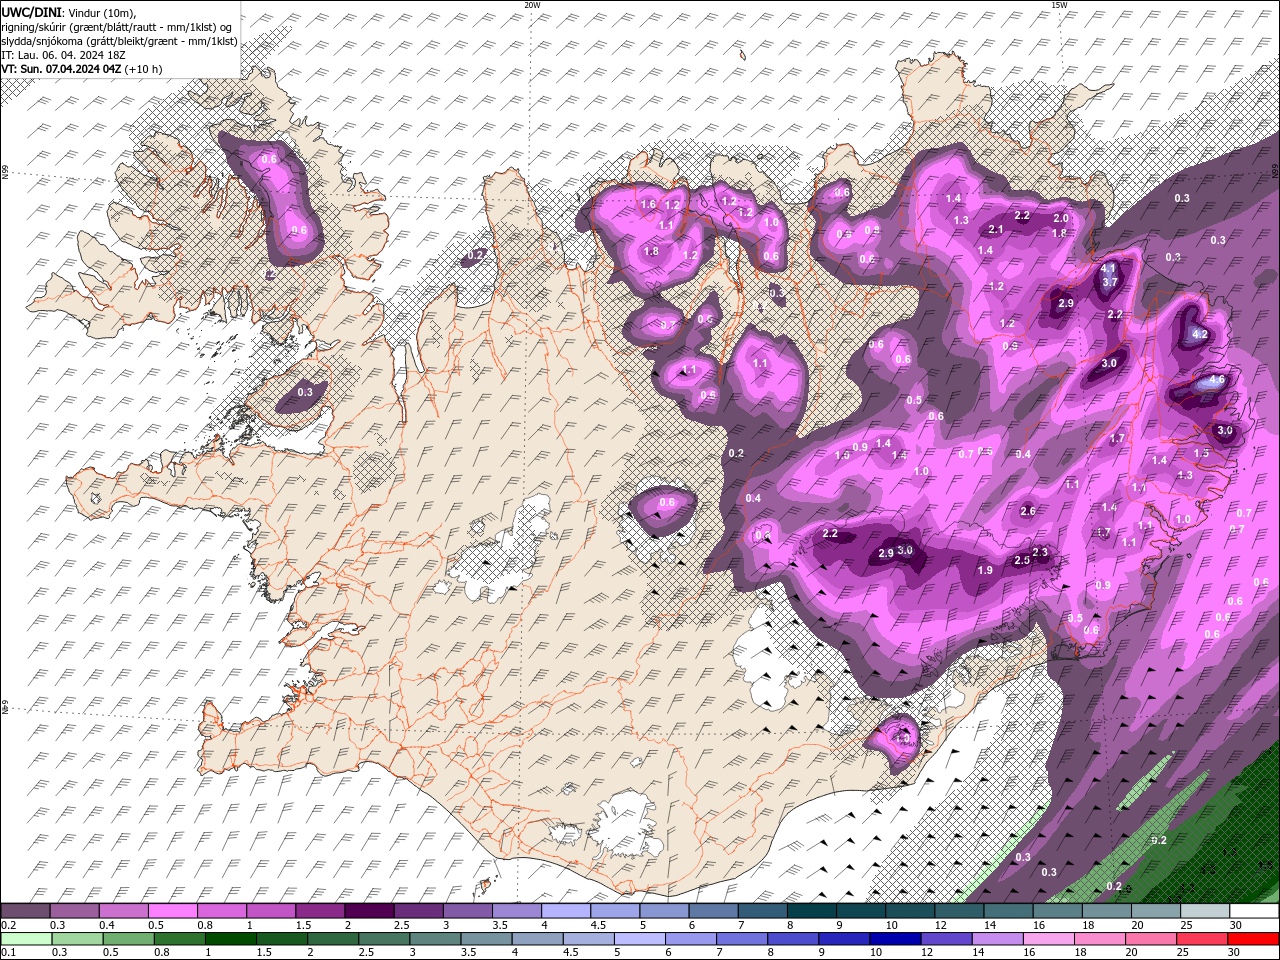Click the 1.6 precipitation value on the map

[647, 204]
